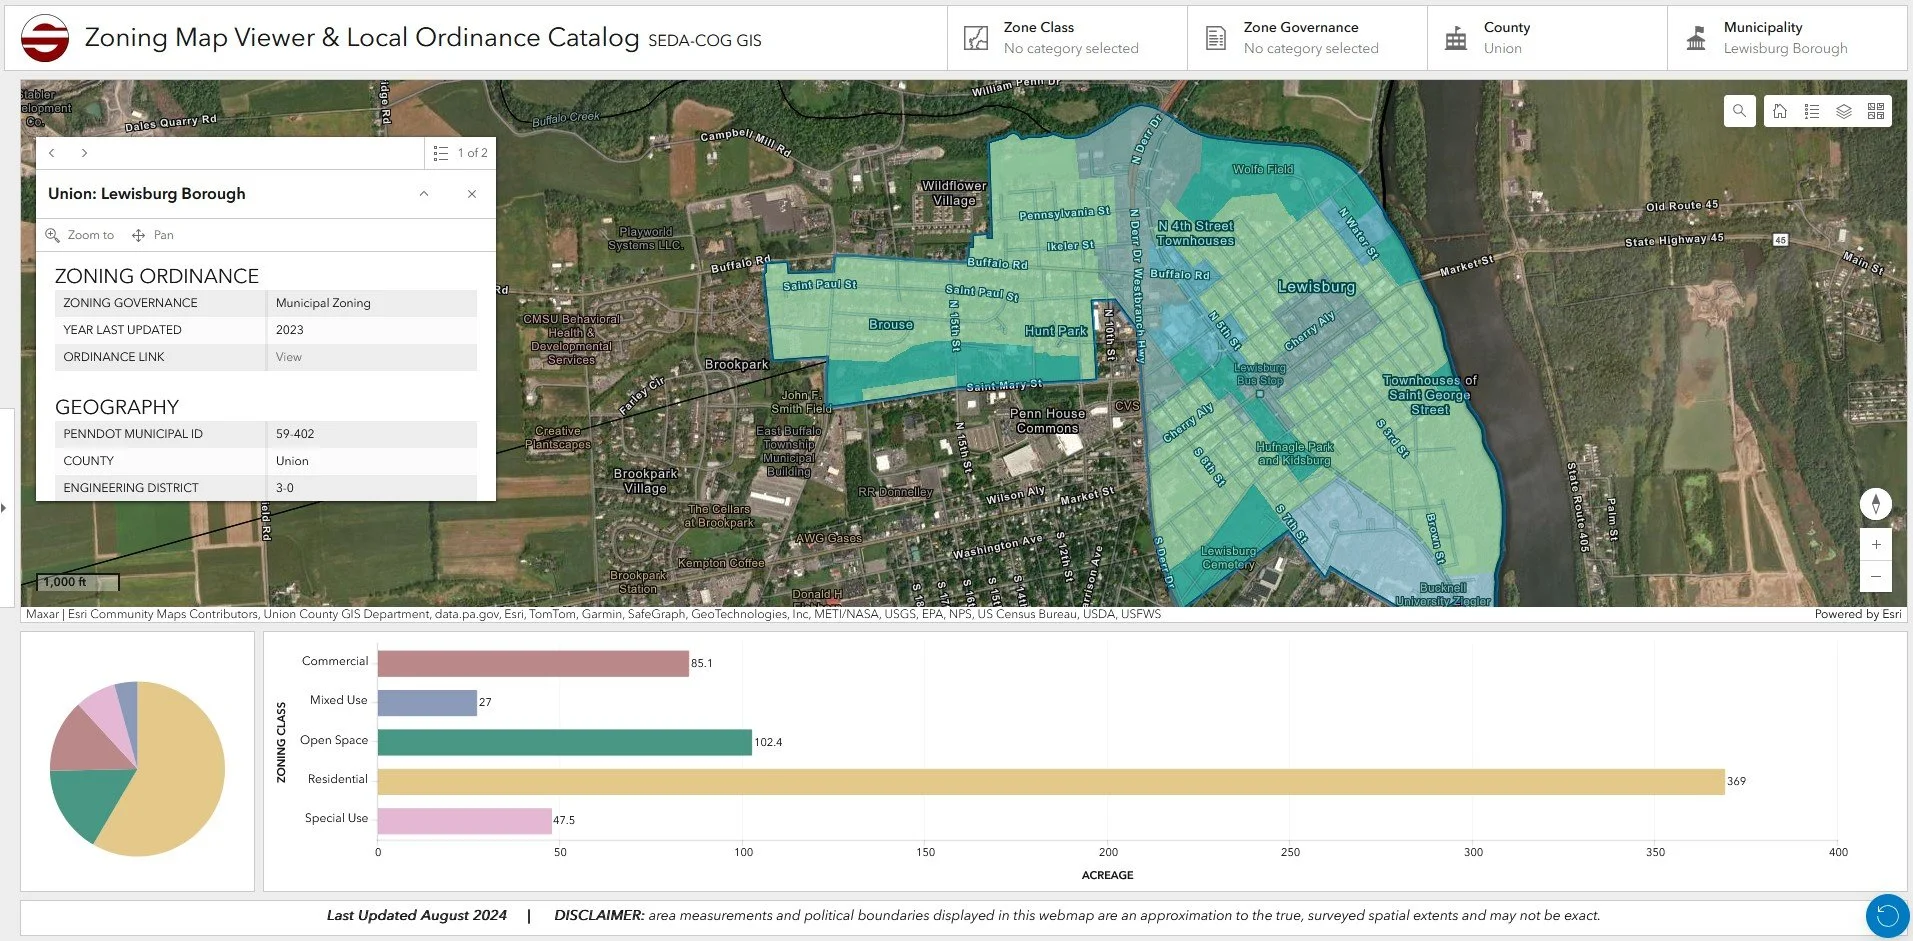Click the SEDA-COG logo
The height and width of the screenshot is (941, 1913).
(x=45, y=38)
